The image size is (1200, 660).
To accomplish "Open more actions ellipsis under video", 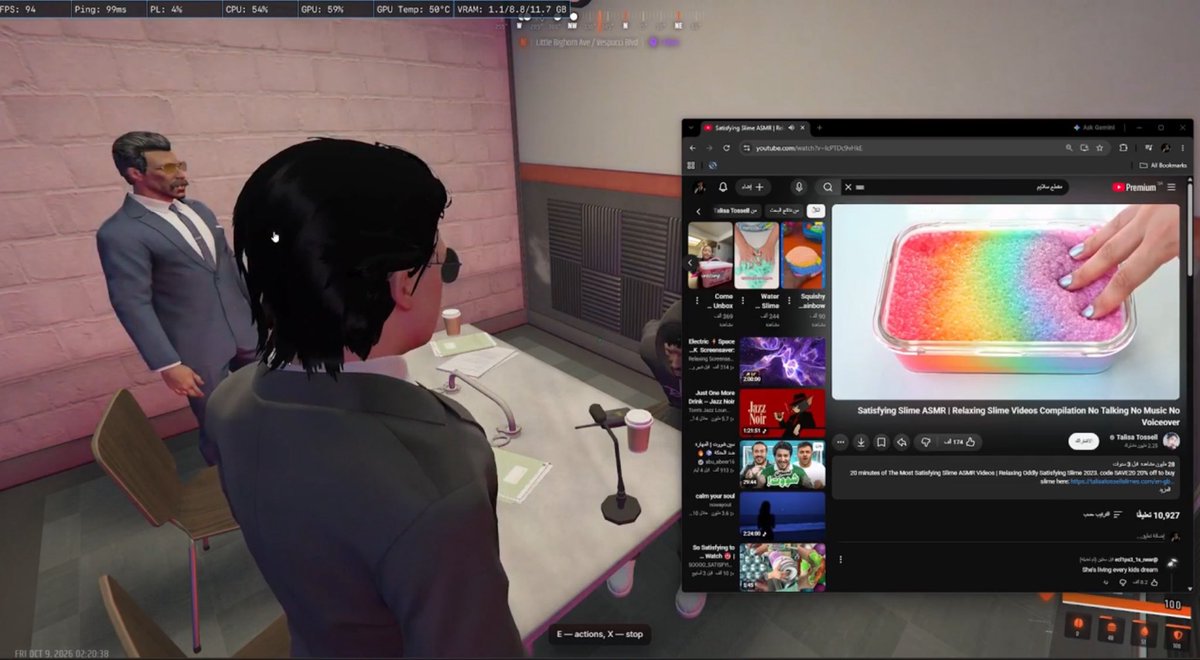I will (840, 441).
